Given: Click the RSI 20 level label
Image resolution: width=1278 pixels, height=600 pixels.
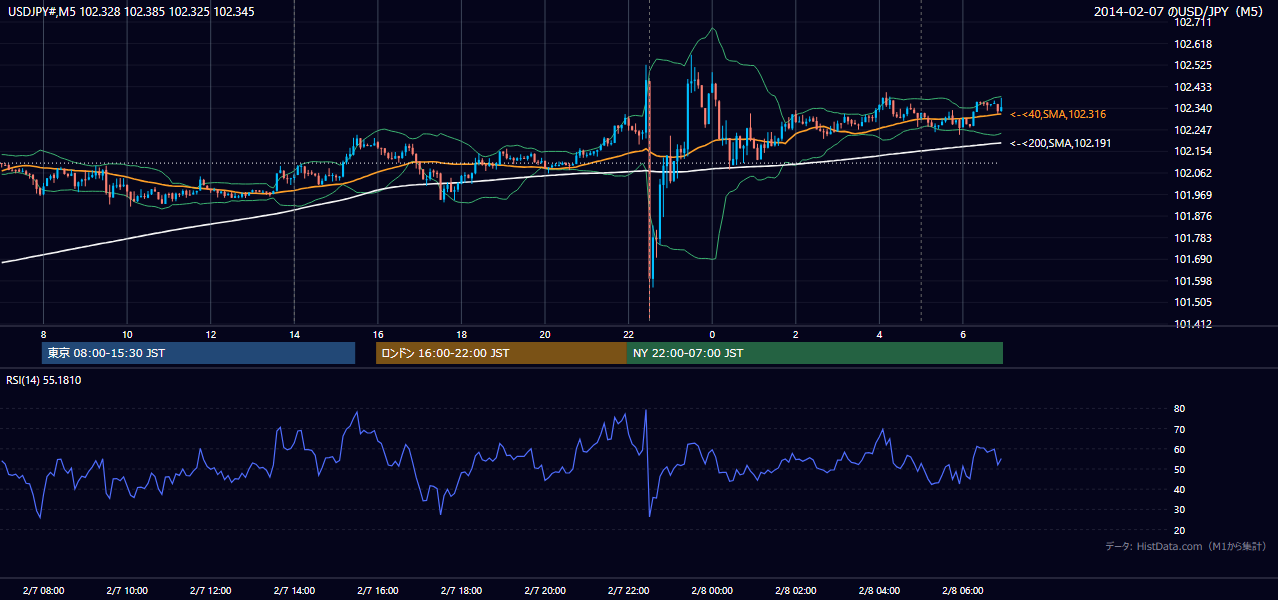Looking at the screenshot, I should pyautogui.click(x=1179, y=530).
